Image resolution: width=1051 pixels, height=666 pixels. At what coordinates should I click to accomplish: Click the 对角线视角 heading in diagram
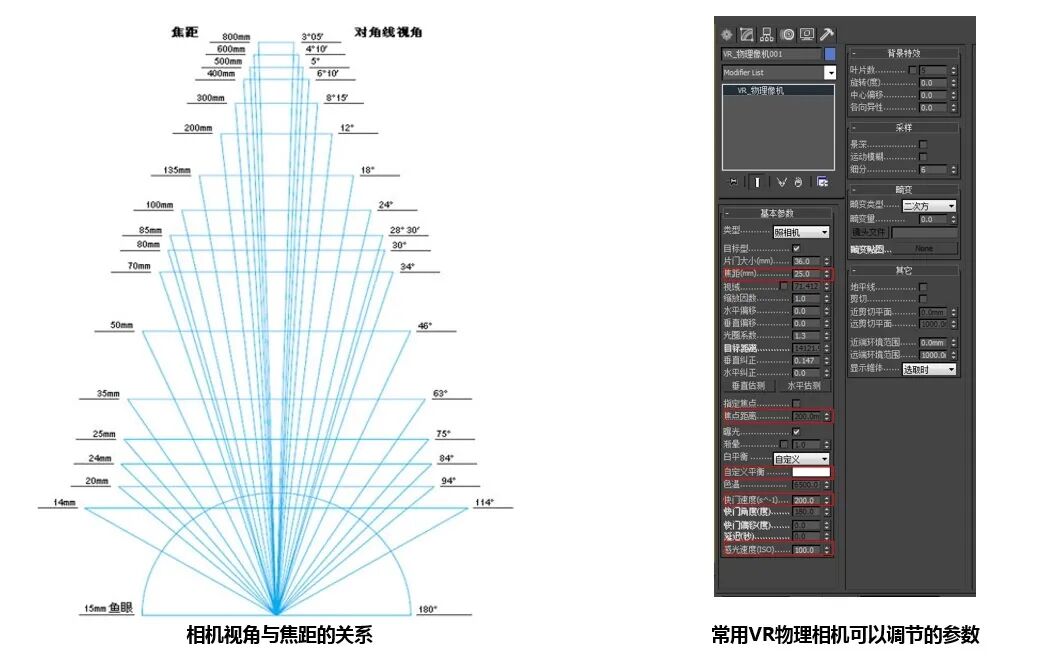click(x=388, y=31)
